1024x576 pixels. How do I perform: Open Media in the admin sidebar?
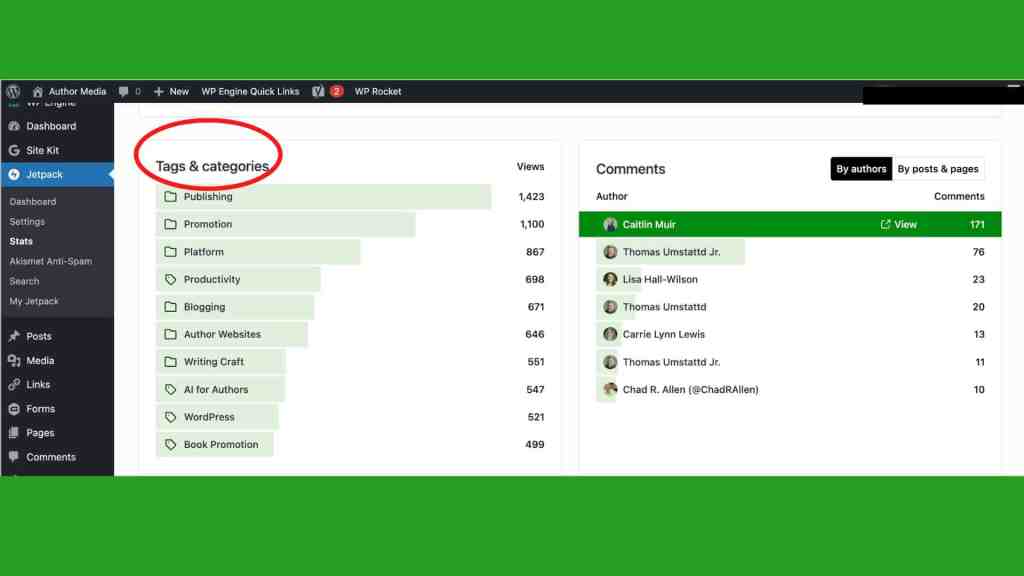point(40,360)
